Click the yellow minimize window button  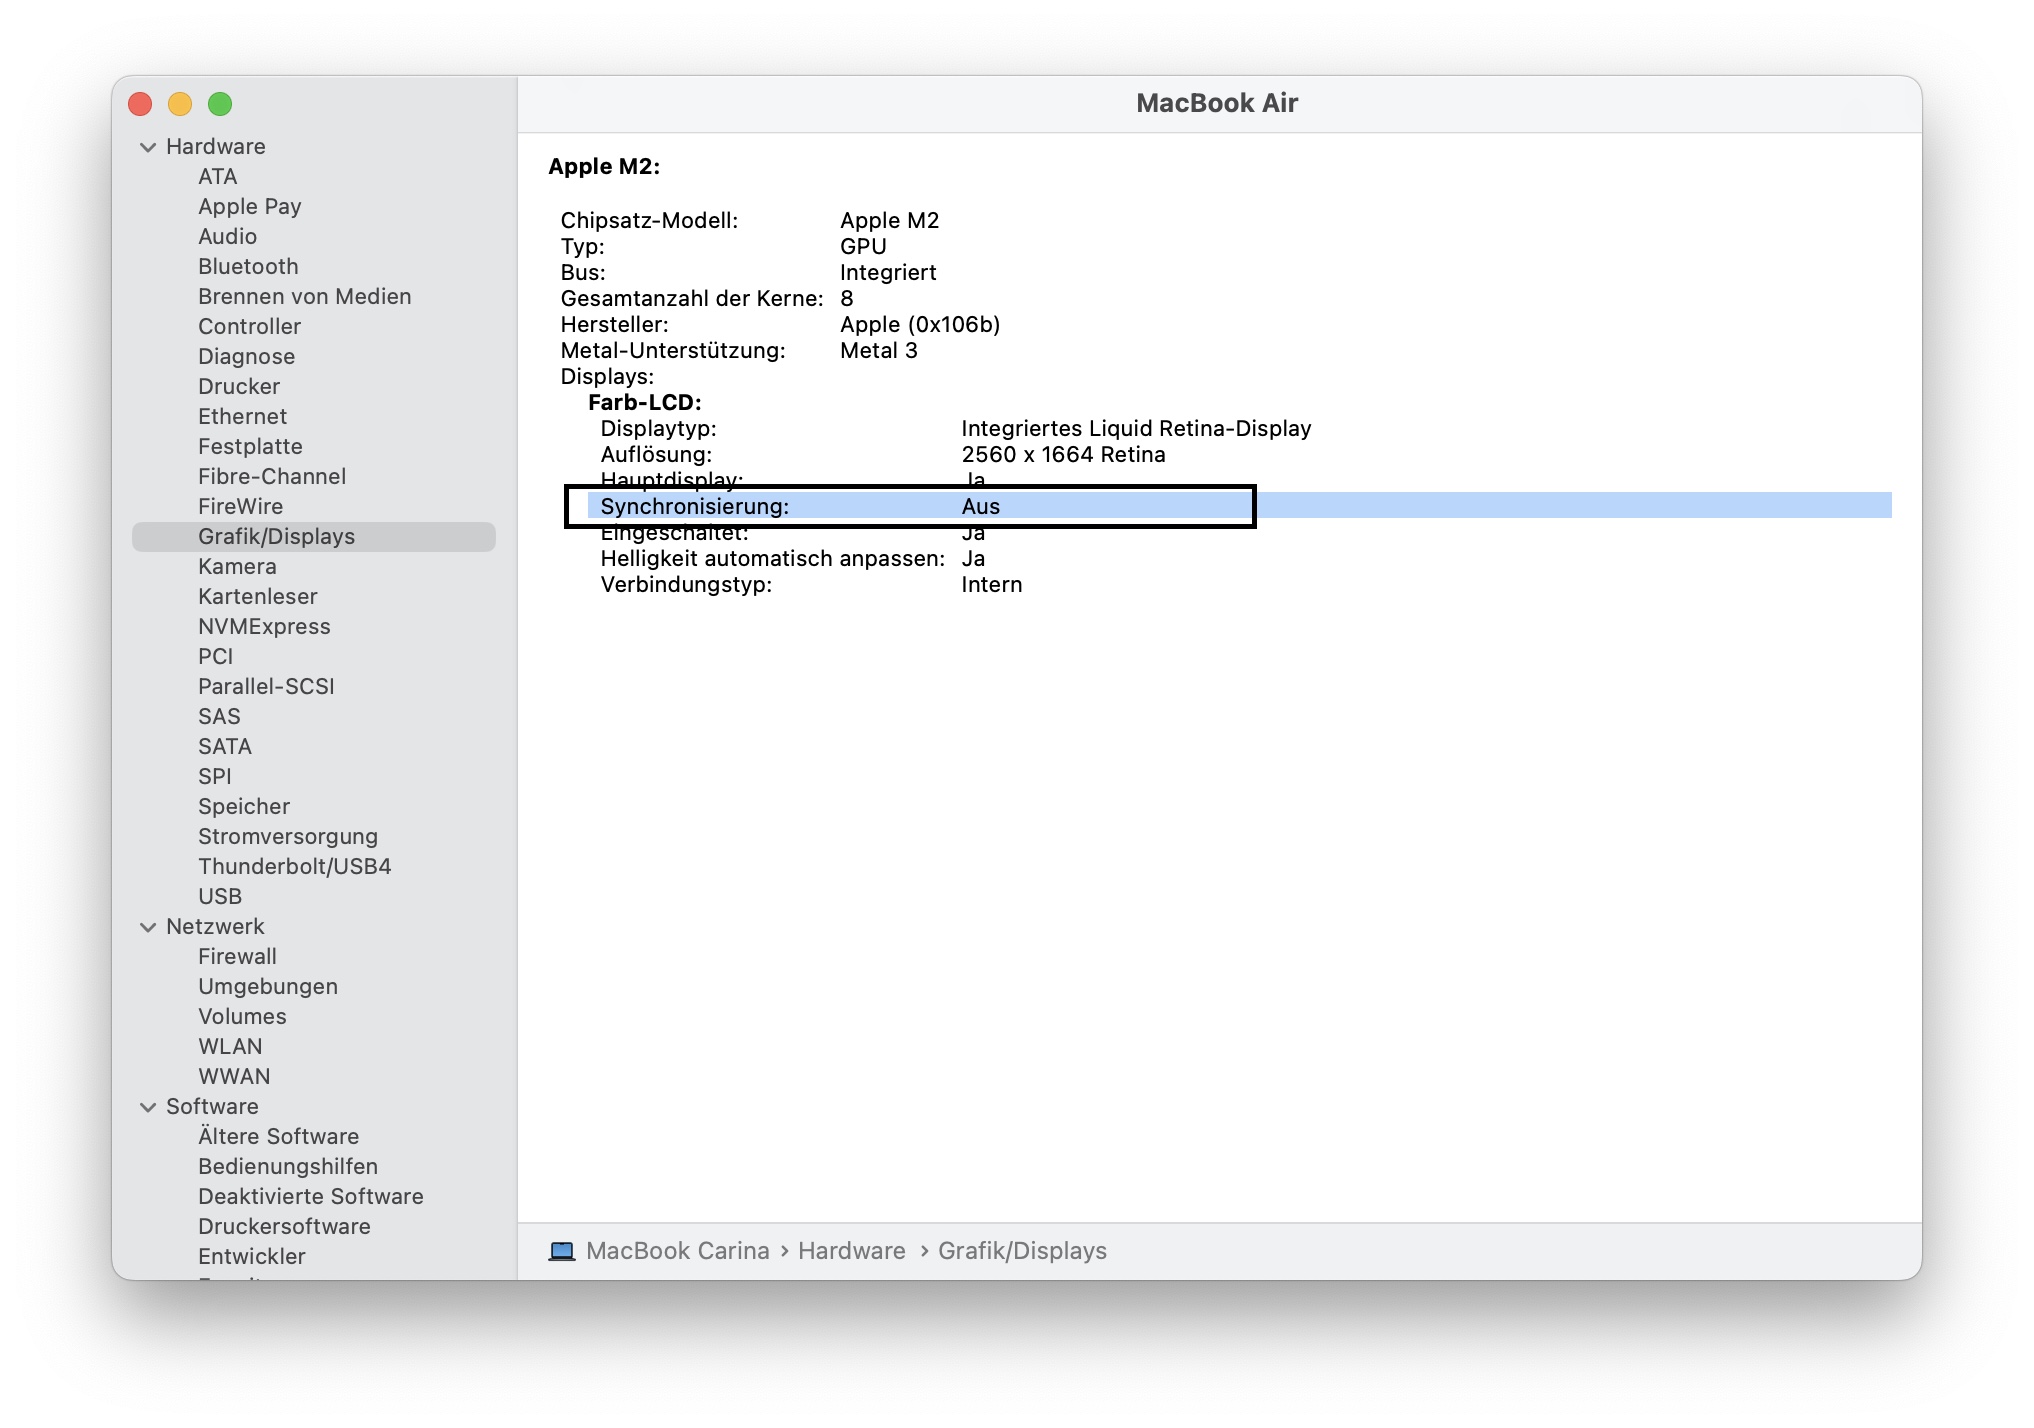point(180,104)
